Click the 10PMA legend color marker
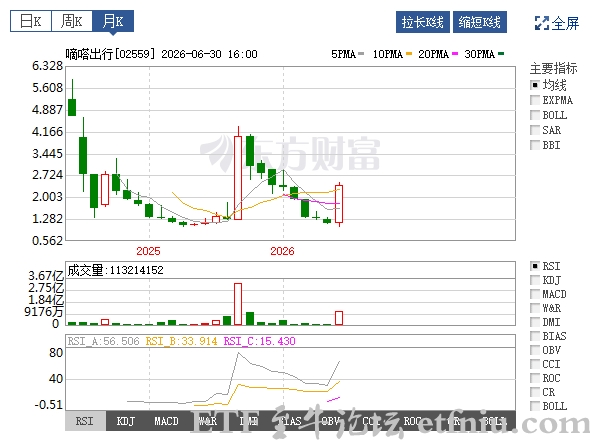This screenshot has width=595, height=447. (x=409, y=54)
